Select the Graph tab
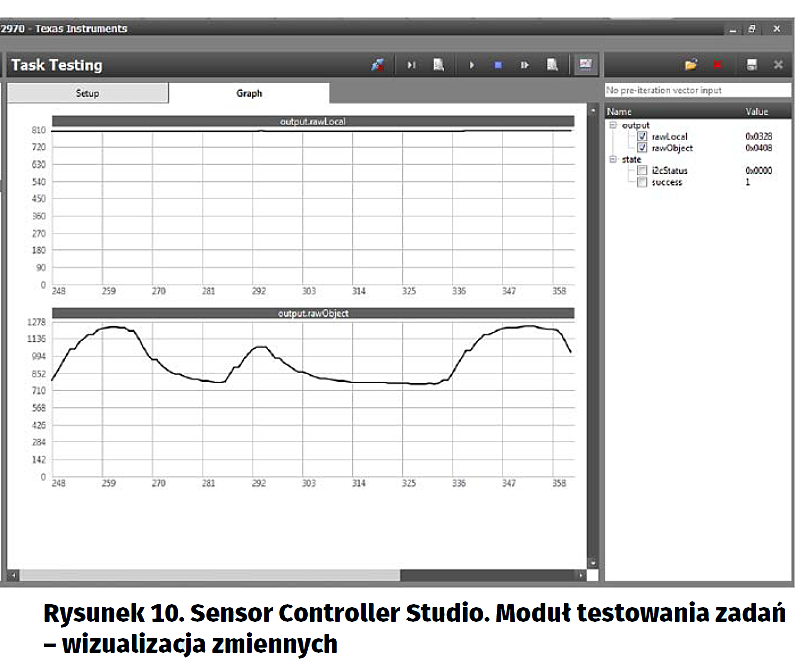This screenshot has height=664, width=805. click(249, 93)
